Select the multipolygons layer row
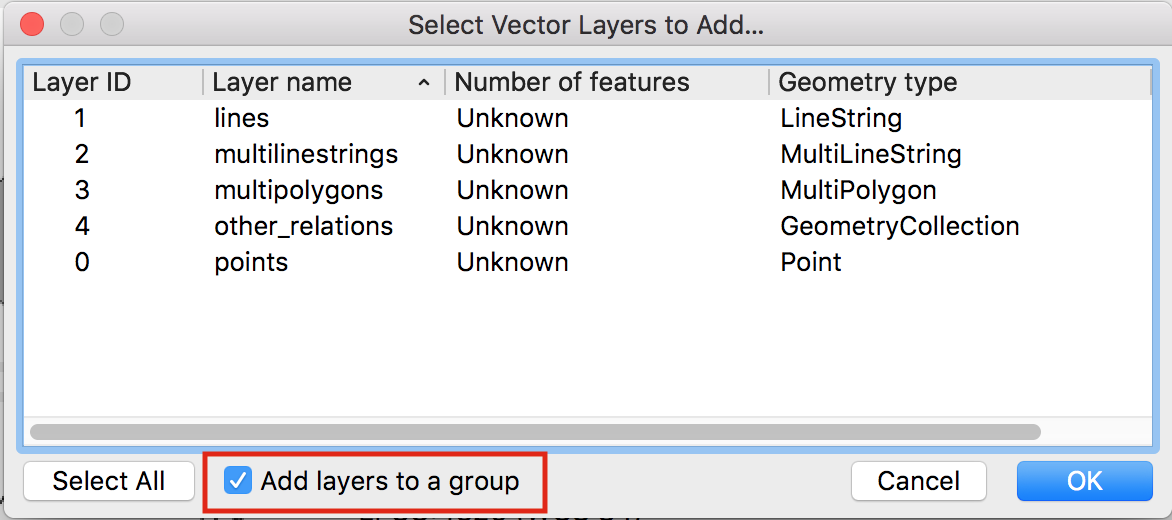Image resolution: width=1172 pixels, height=520 pixels. [587, 191]
